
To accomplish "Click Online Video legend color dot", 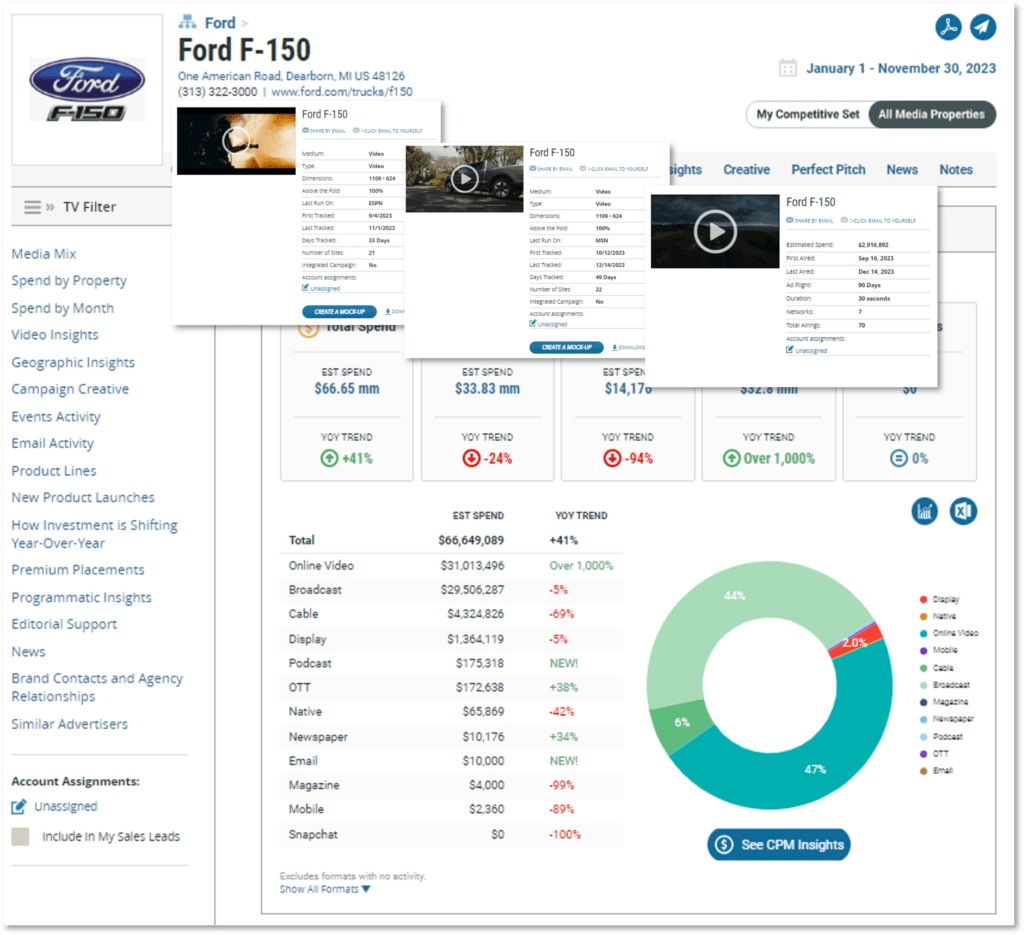I will [923, 633].
